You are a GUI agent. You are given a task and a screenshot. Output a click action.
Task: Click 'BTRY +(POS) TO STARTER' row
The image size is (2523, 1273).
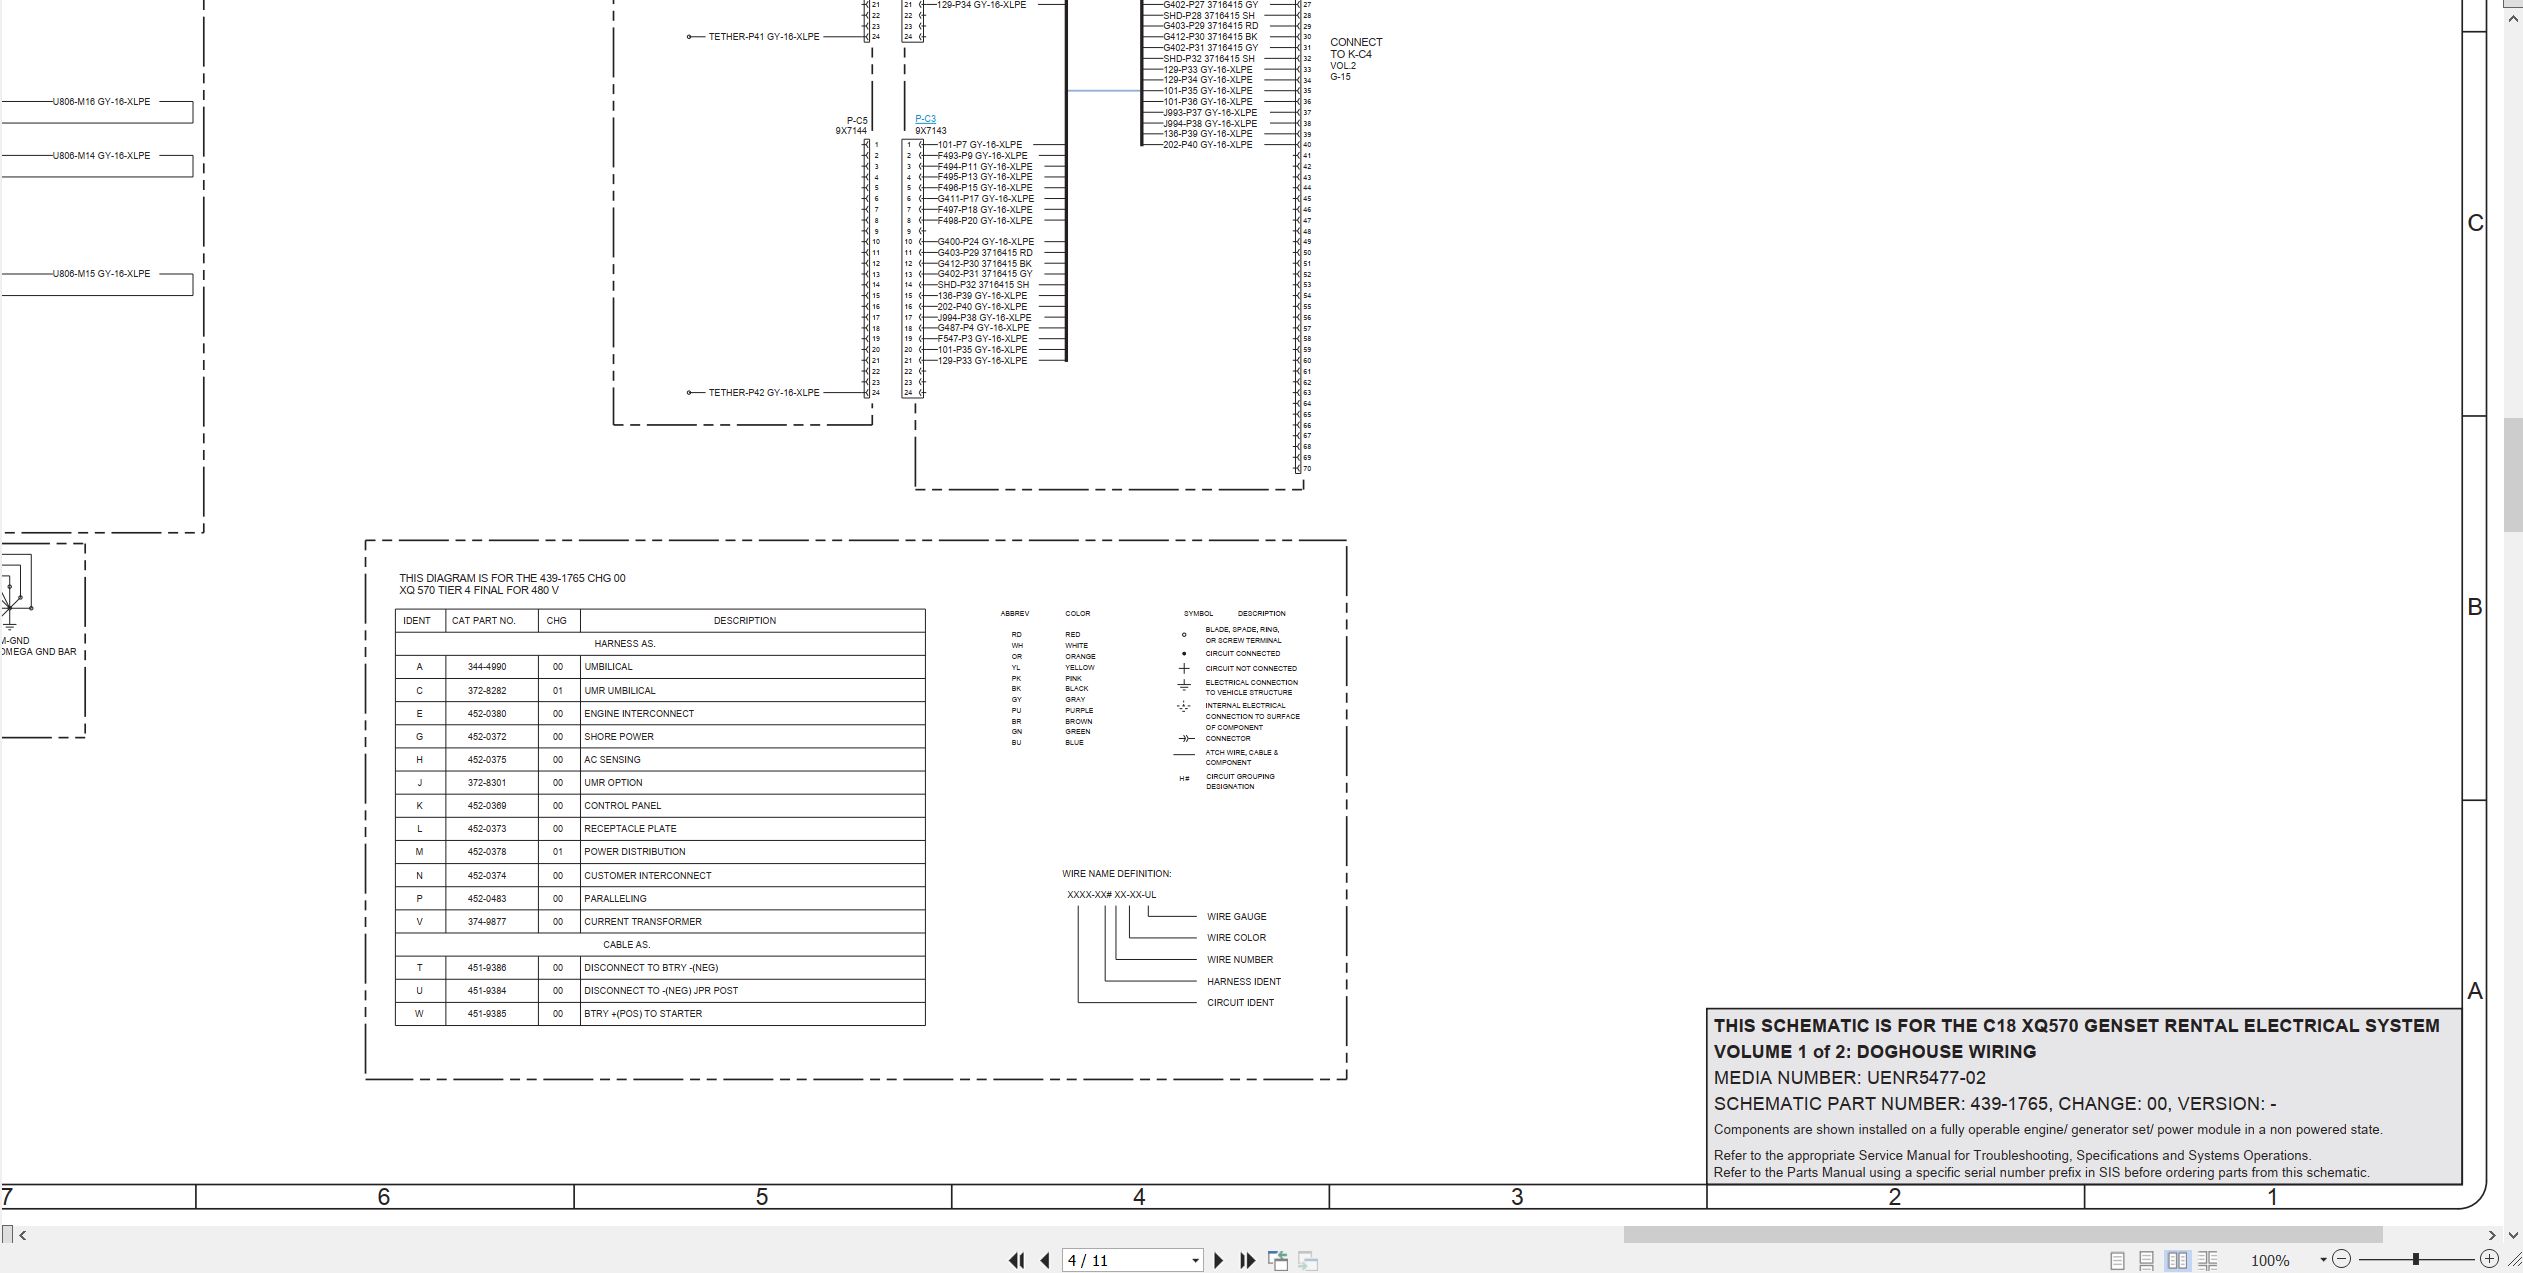point(660,1014)
